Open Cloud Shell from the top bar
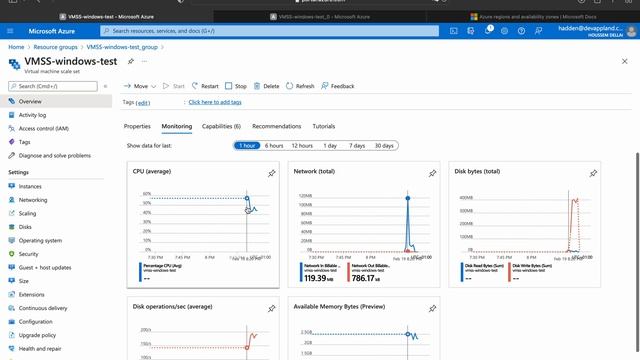640x360 pixels. coord(453,31)
